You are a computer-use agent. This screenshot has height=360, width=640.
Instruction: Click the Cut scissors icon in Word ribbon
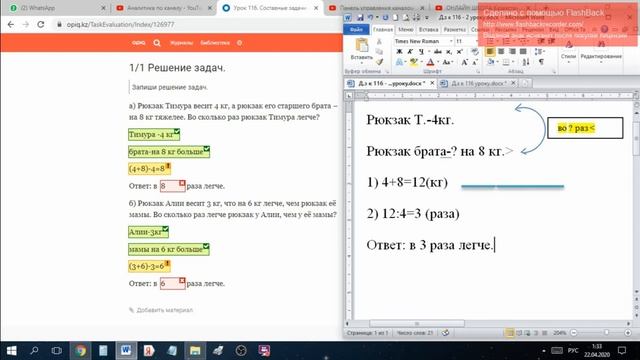(379, 41)
